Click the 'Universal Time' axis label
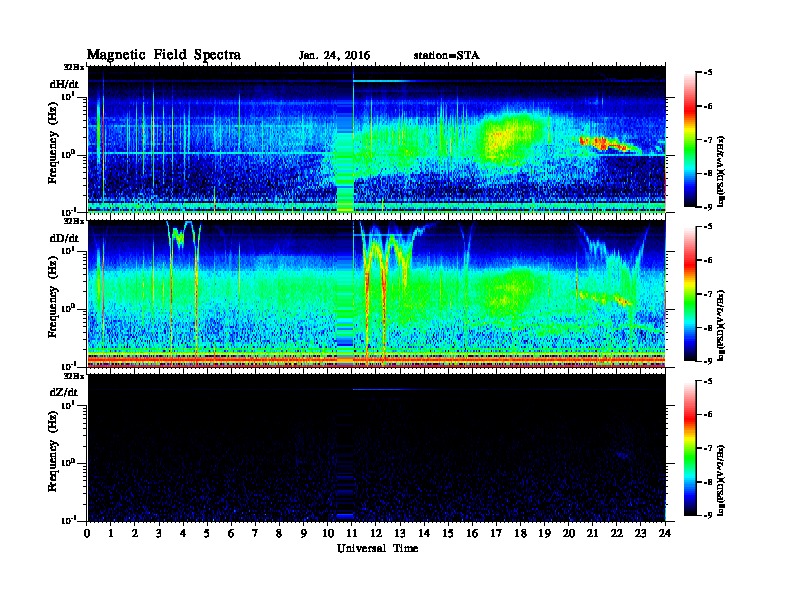The width and height of the screenshot is (792, 612). pos(377,548)
